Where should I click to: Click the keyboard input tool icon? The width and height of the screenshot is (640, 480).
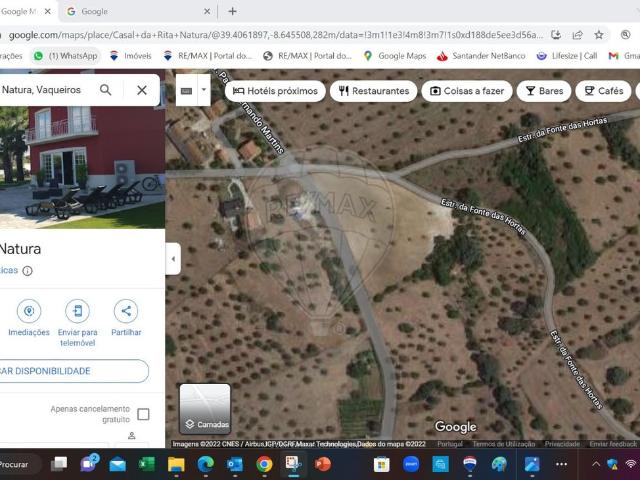click(187, 91)
